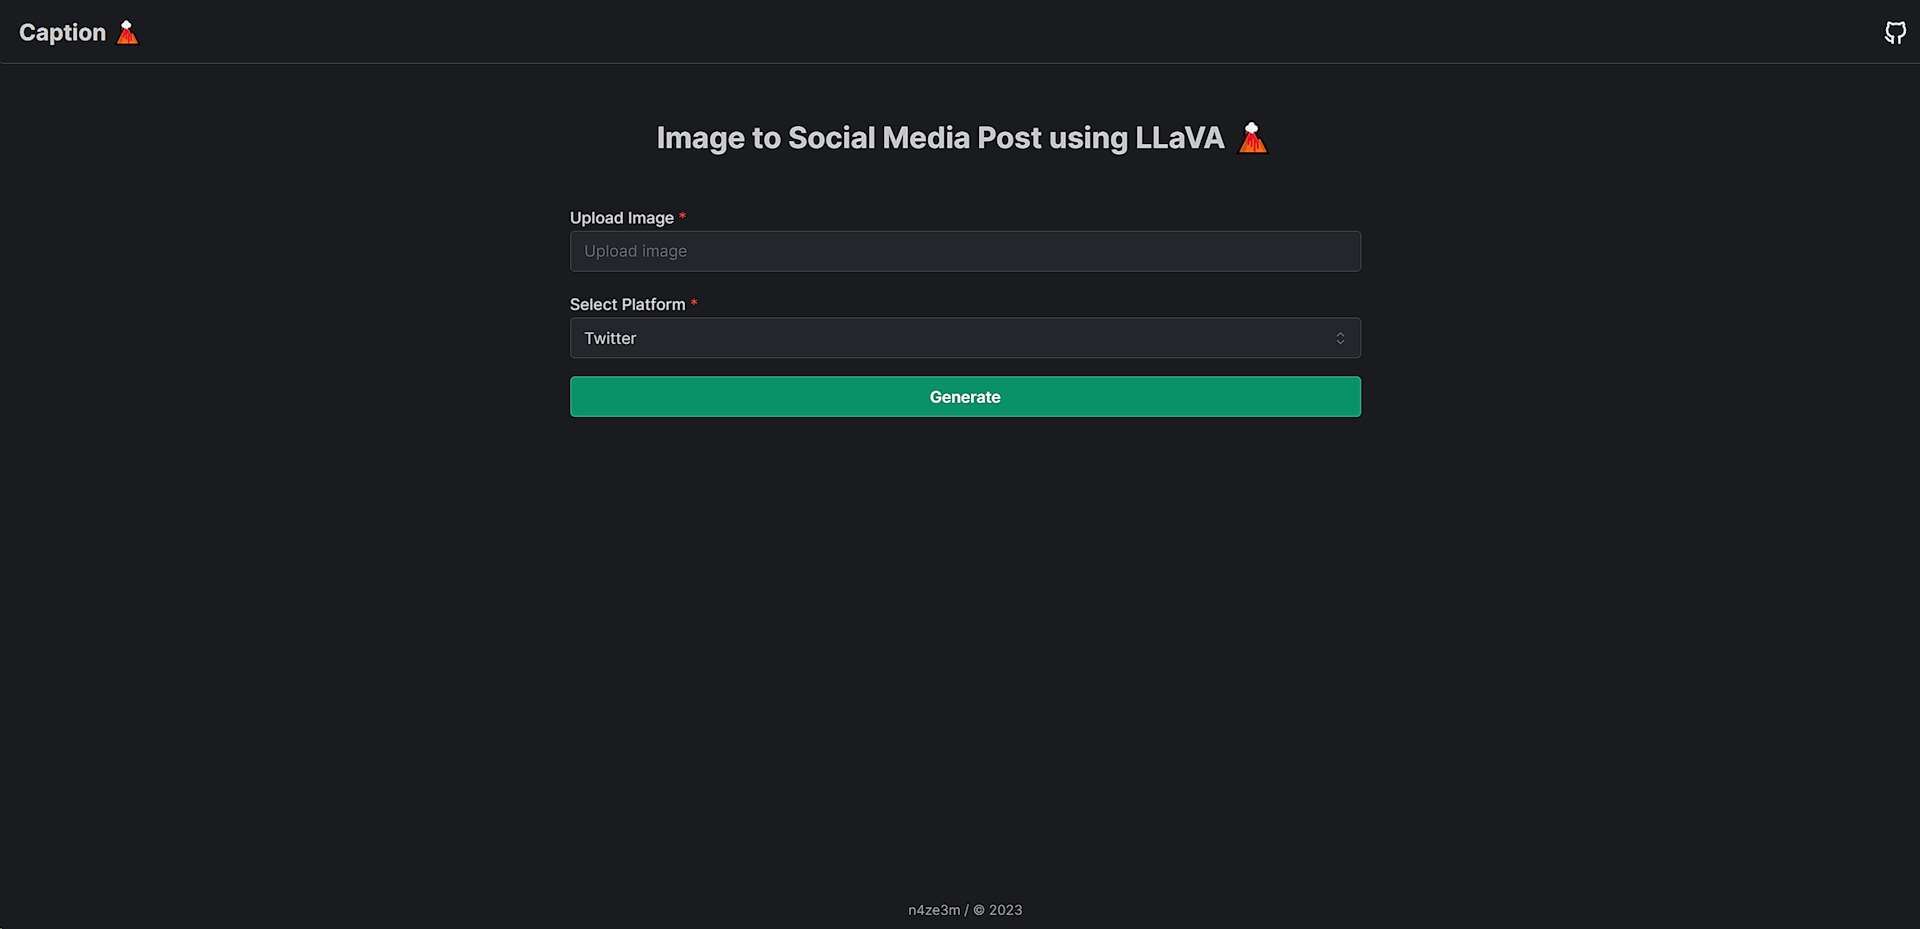This screenshot has width=1920, height=929.
Task: Click the word LLaVA in the heading
Action: click(x=1179, y=138)
